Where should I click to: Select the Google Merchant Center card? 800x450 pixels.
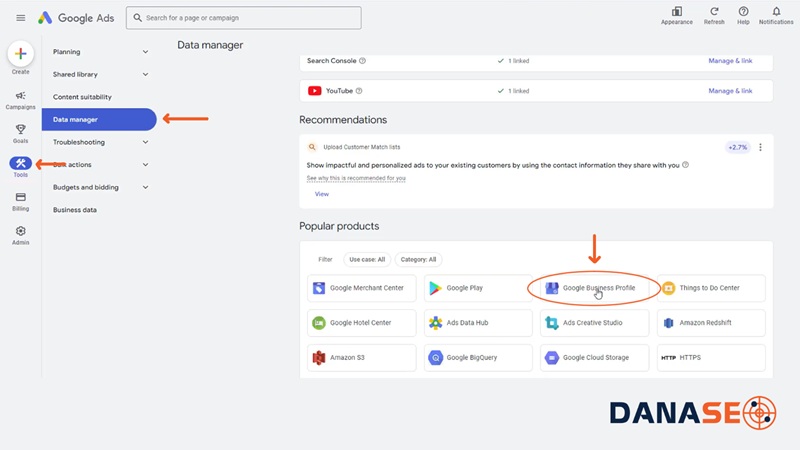click(x=361, y=288)
